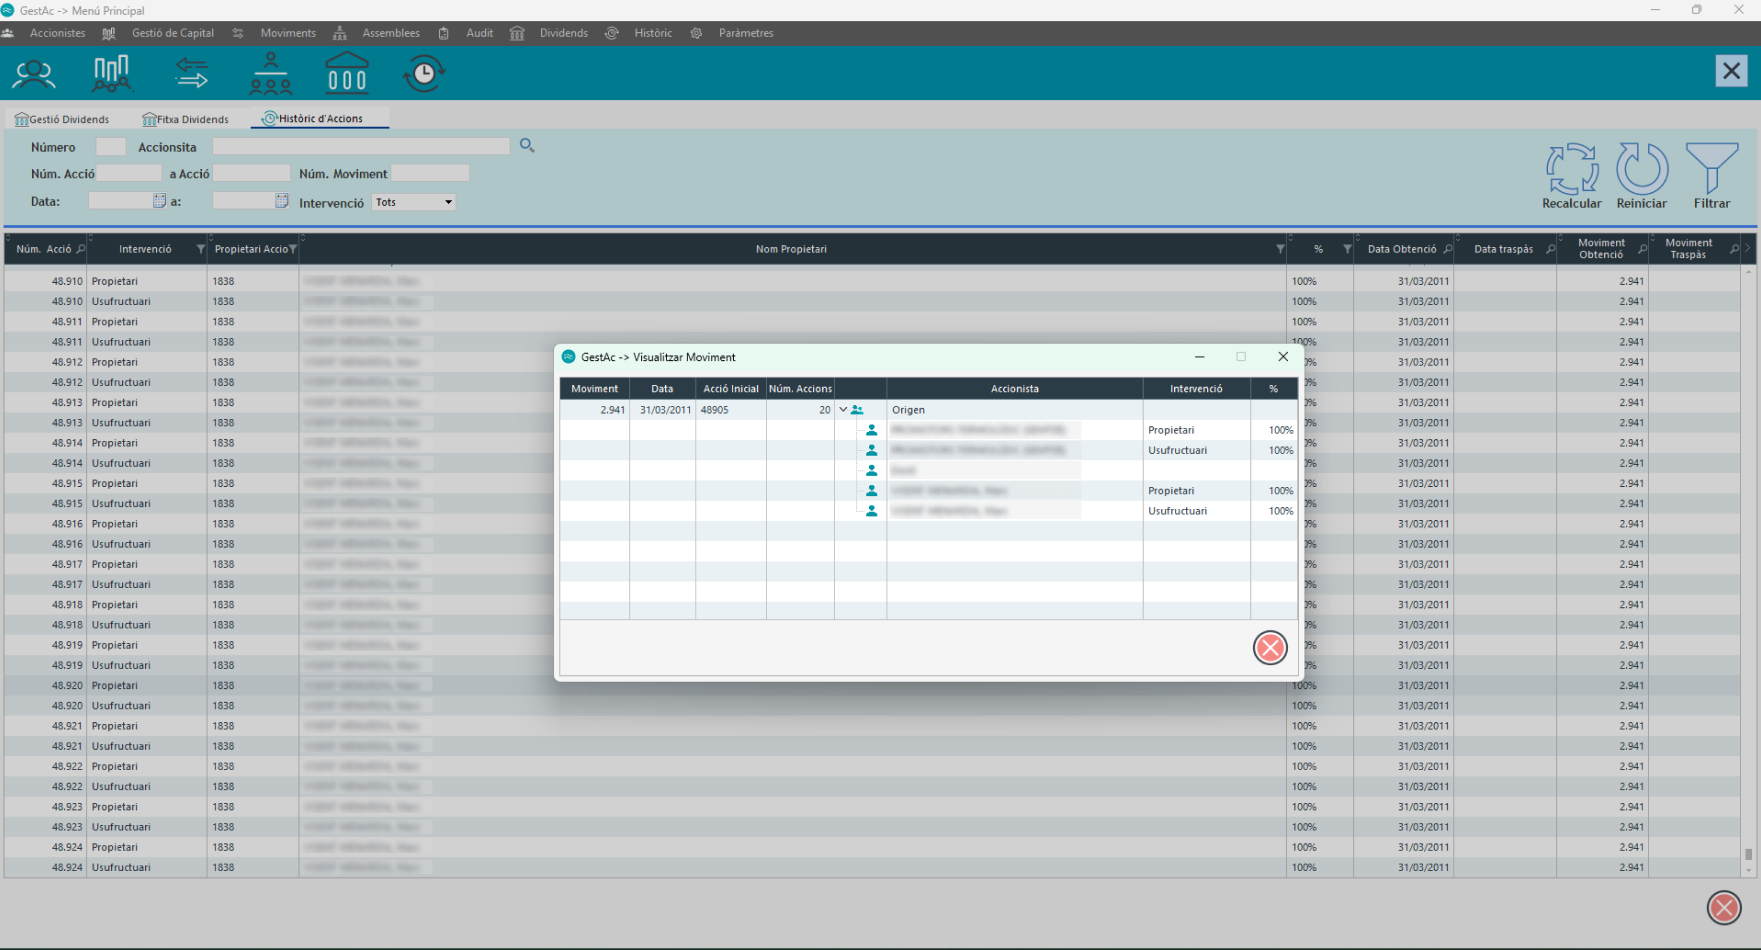Click the red close button in Visualitzar Moviment
Viewport: 1761px width, 950px height.
click(1270, 648)
